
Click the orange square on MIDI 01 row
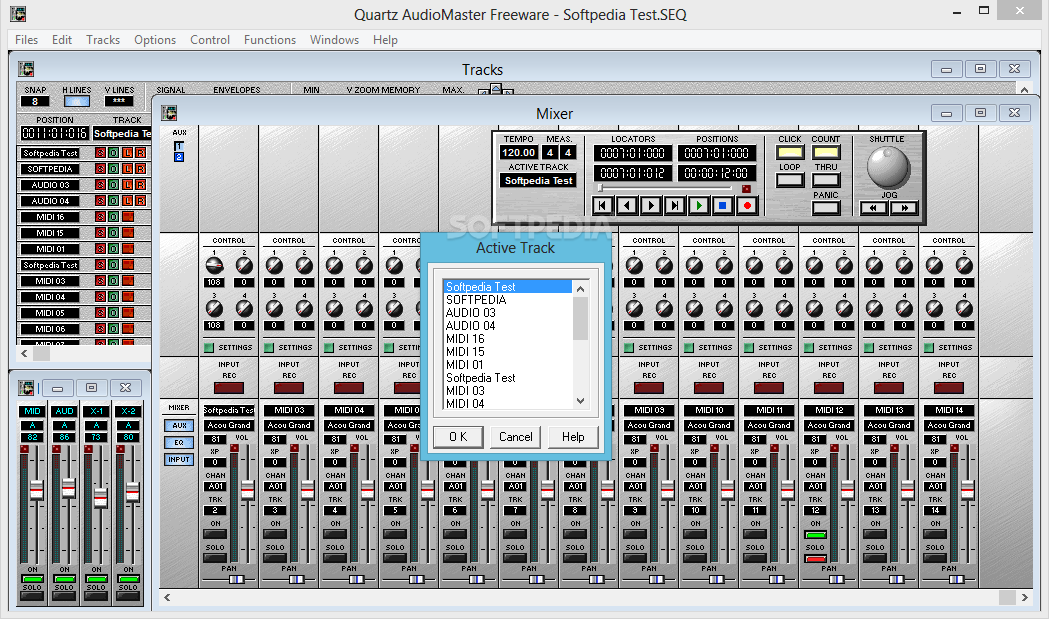coord(128,249)
